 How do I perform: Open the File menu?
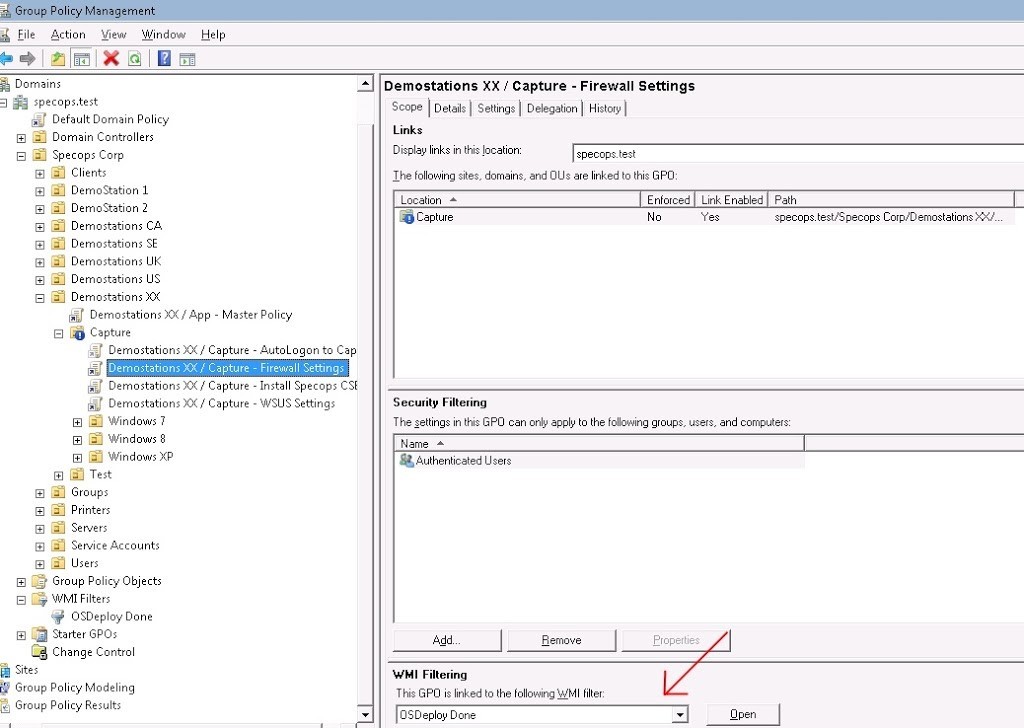[x=26, y=35]
